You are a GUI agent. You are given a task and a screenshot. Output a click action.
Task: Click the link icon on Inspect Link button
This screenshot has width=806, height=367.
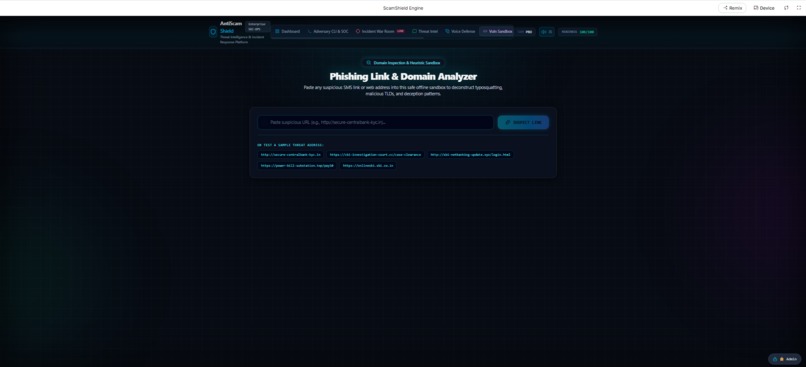pos(508,122)
